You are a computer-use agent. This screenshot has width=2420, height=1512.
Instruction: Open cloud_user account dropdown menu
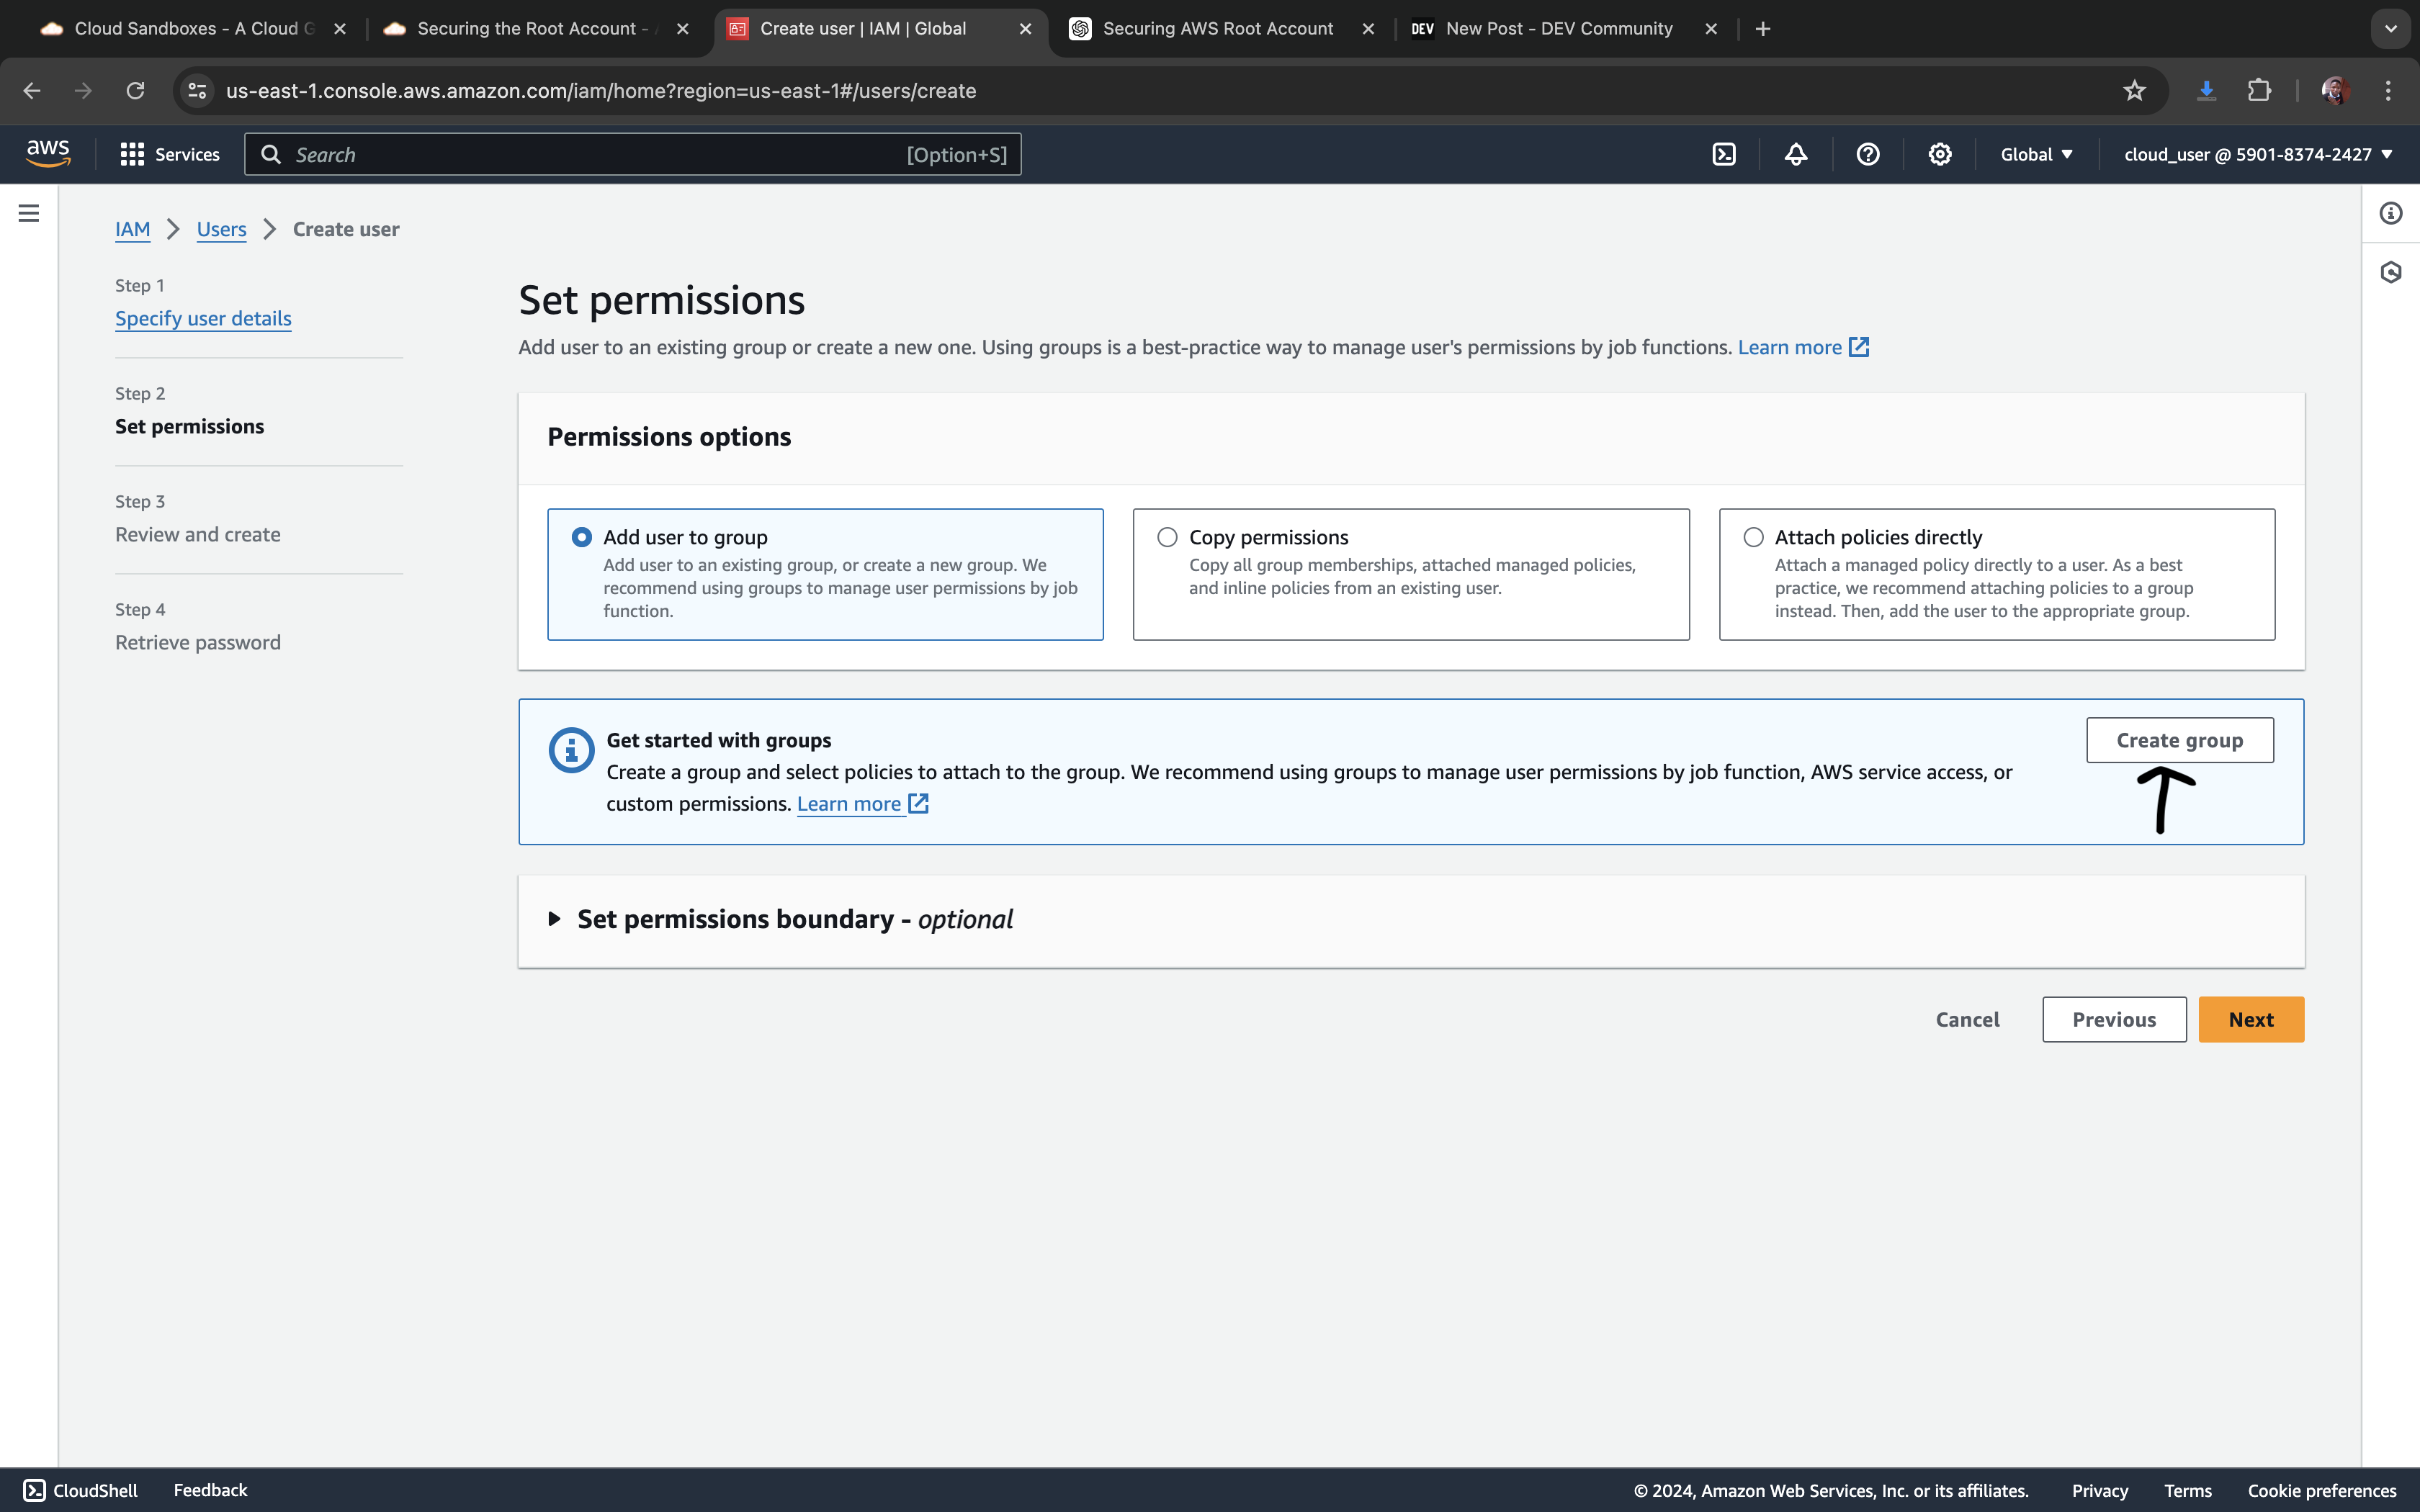coord(2257,154)
